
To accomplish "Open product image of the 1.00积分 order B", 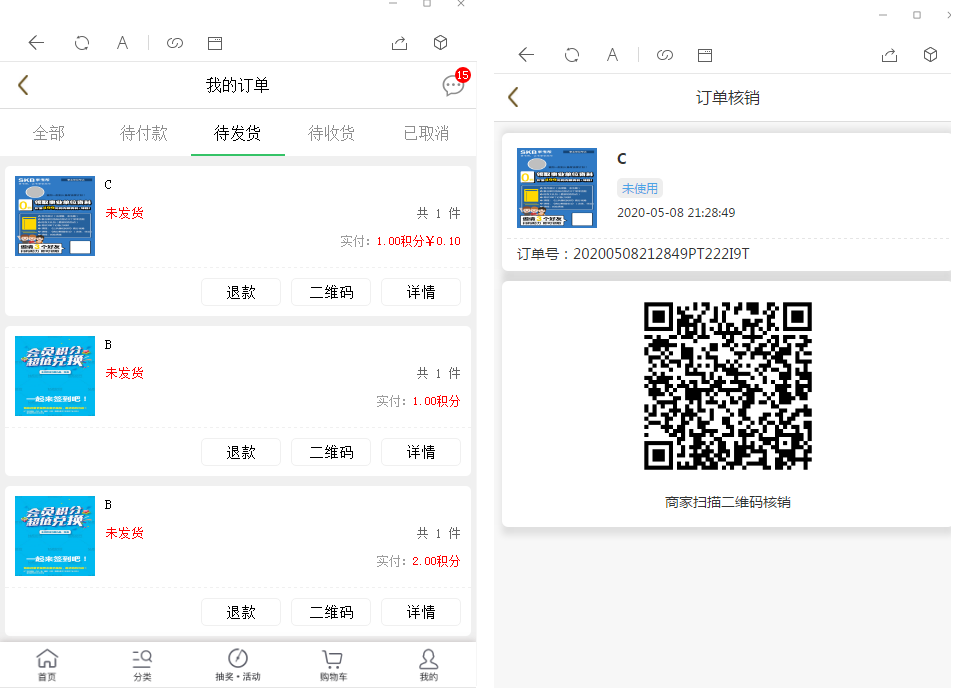I will (x=55, y=376).
